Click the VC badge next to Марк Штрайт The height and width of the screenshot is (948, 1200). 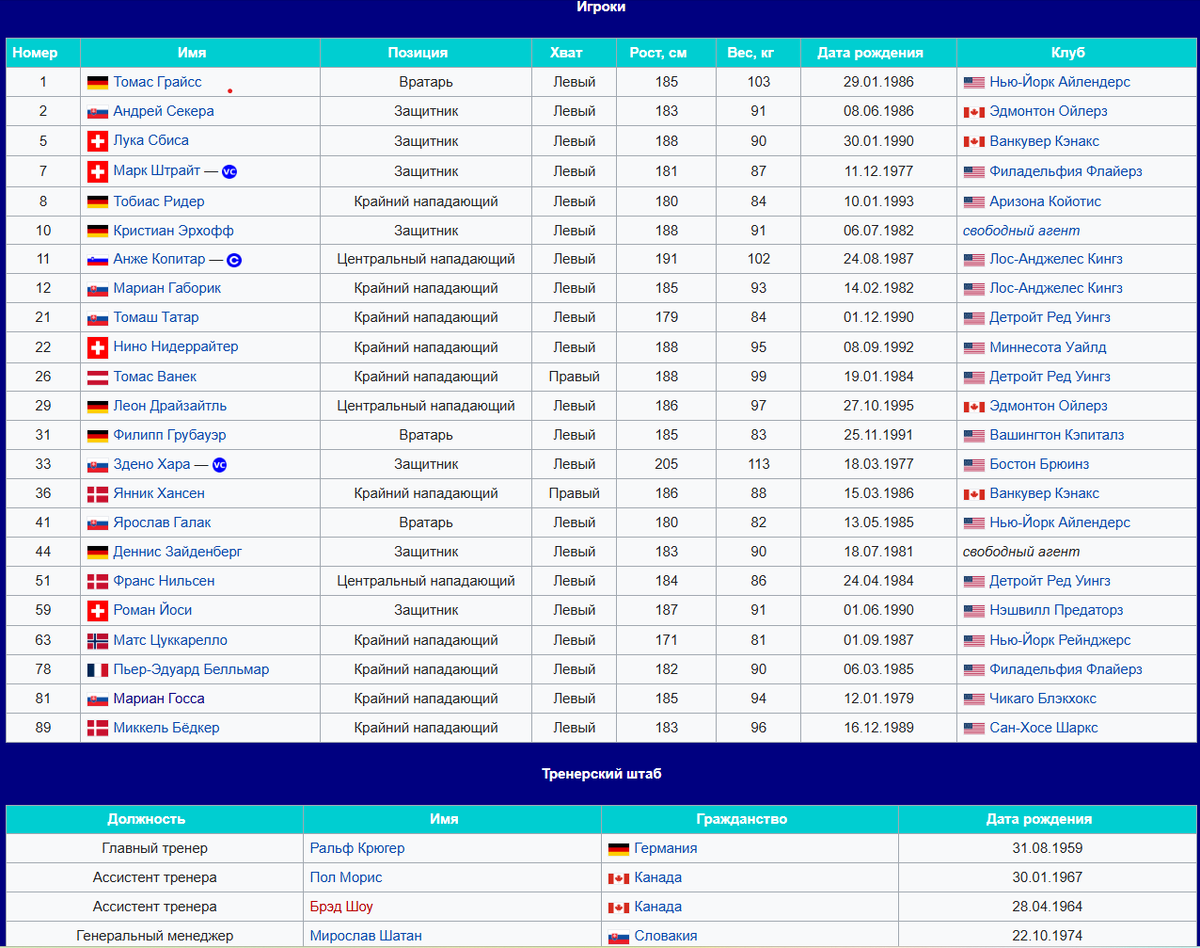pyautogui.click(x=229, y=171)
